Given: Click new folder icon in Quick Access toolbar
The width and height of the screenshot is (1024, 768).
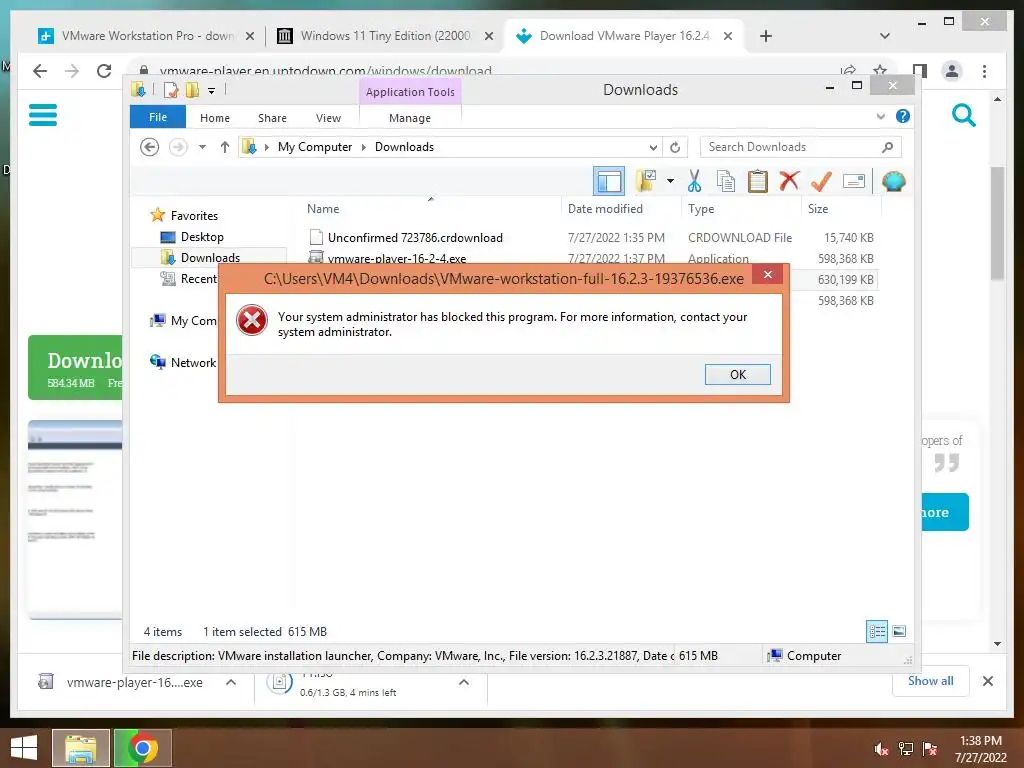Looking at the screenshot, I should [192, 90].
